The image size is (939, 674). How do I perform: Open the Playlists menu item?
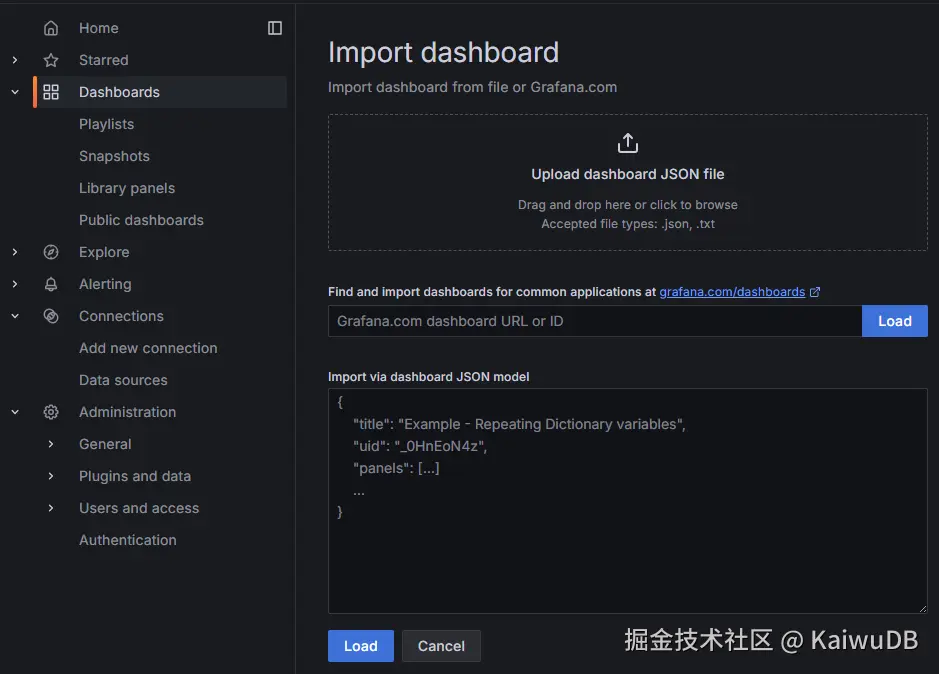(x=106, y=124)
